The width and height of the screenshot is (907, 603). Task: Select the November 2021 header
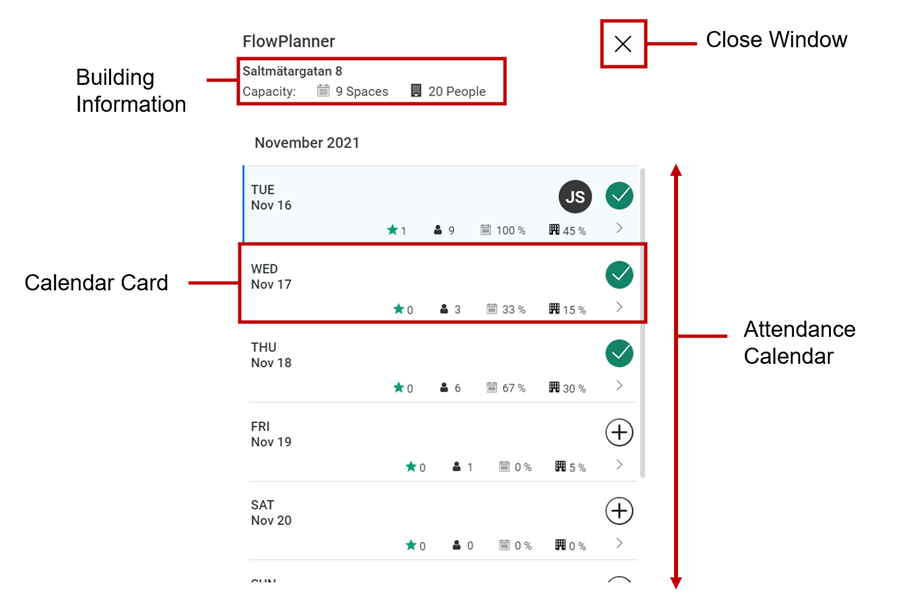306,143
